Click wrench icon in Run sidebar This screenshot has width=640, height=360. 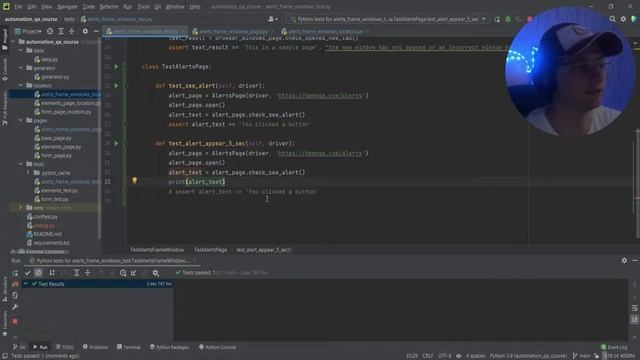point(15,307)
